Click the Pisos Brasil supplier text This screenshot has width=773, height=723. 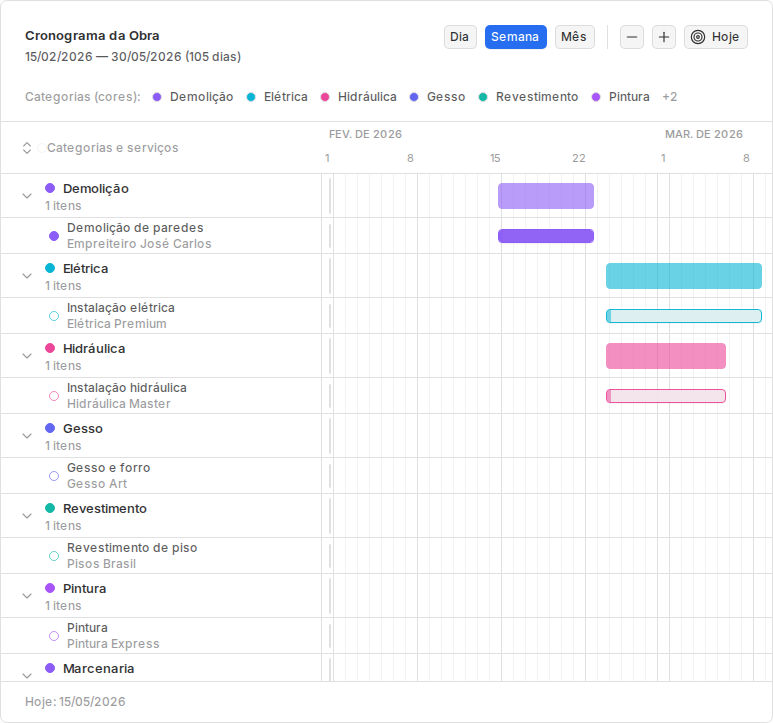pyautogui.click(x=102, y=564)
